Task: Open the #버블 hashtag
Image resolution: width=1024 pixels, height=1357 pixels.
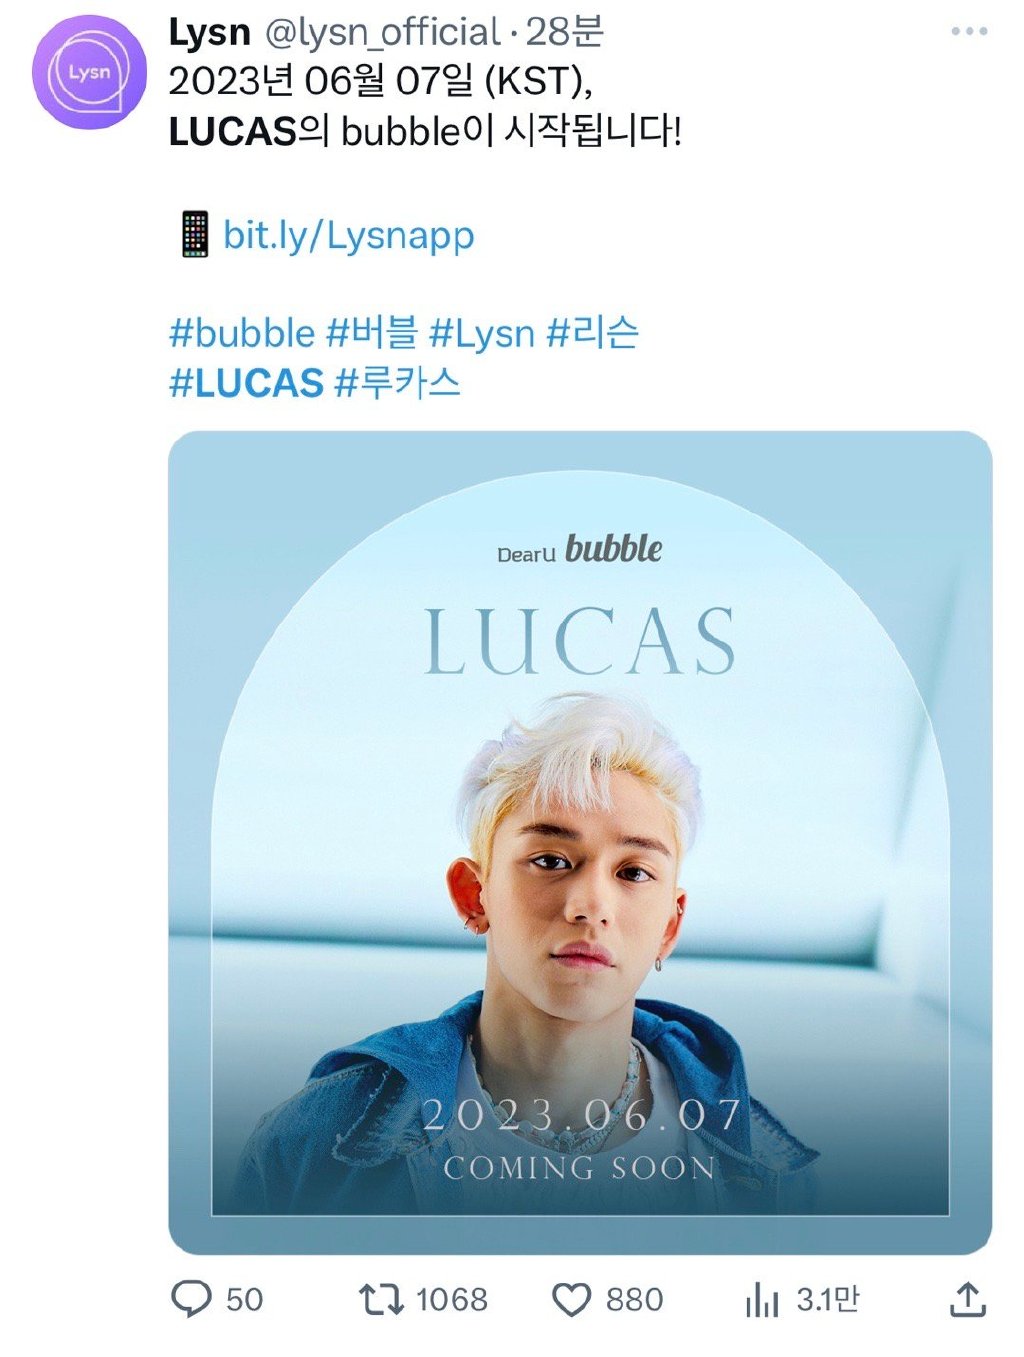Action: 372,333
